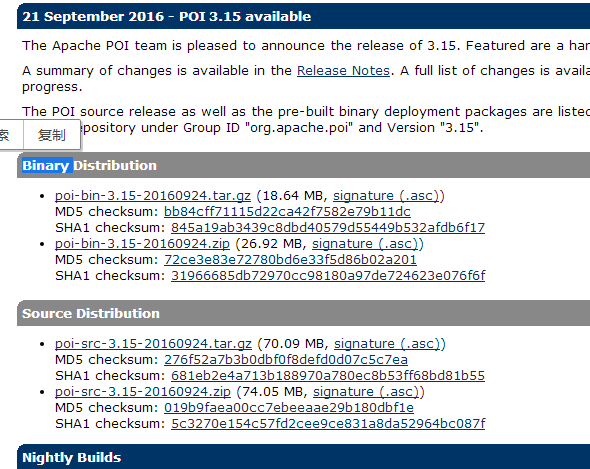Click SHA1 checksum 681eb2e4a713b188970a780ec8b53ff68bd81b55
The height and width of the screenshot is (469, 590).
point(328,376)
